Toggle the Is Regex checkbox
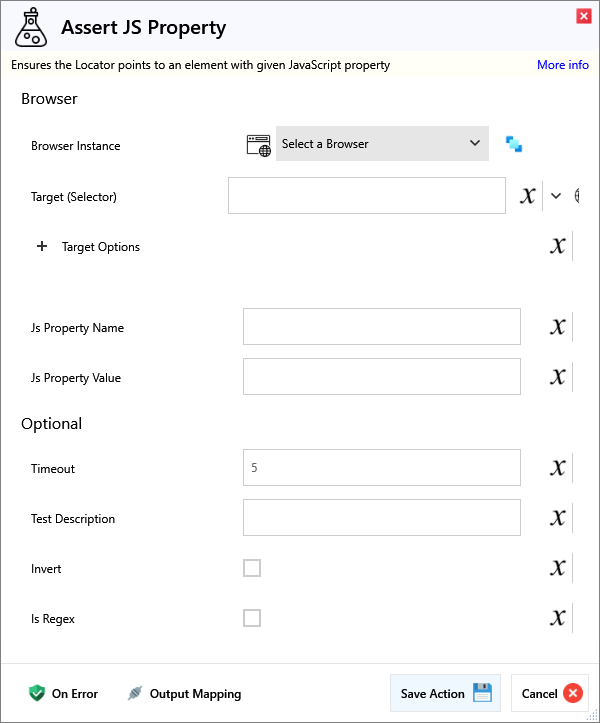Image resolution: width=600 pixels, height=723 pixels. click(252, 618)
